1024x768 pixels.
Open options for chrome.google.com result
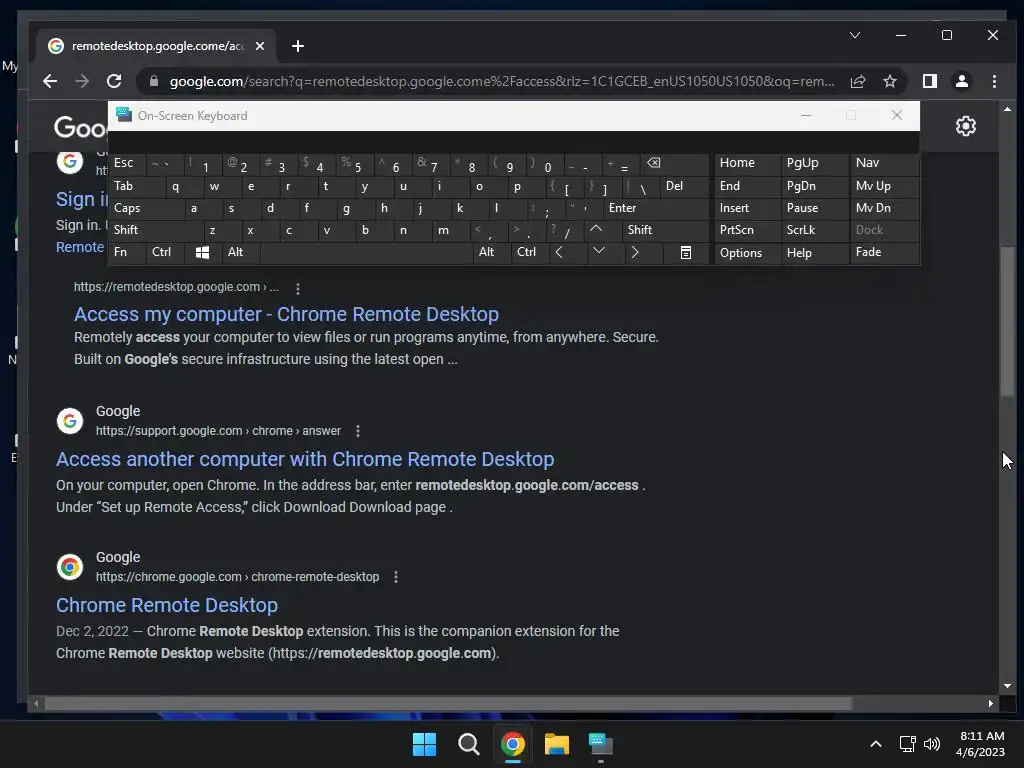pos(396,577)
